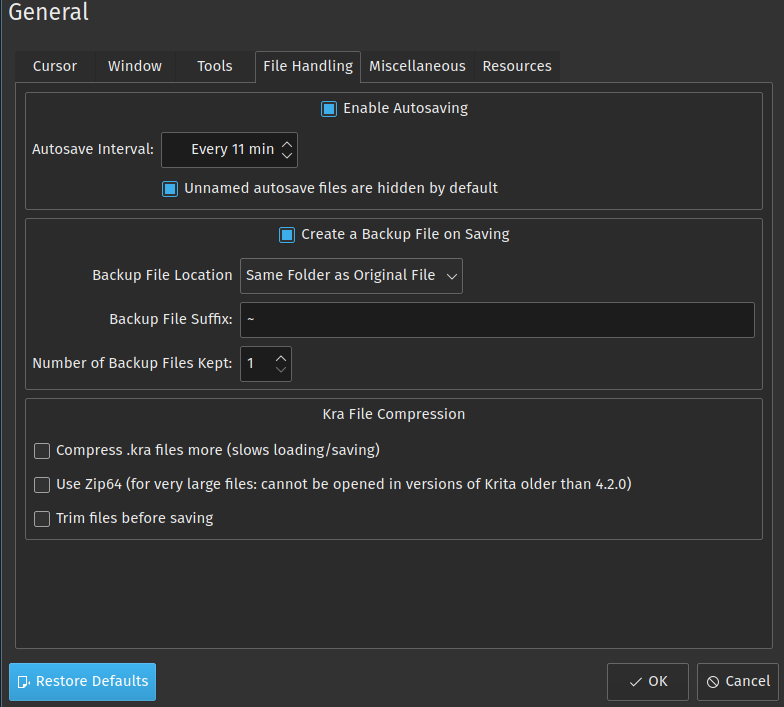Confirm settings with the OK button

point(647,682)
